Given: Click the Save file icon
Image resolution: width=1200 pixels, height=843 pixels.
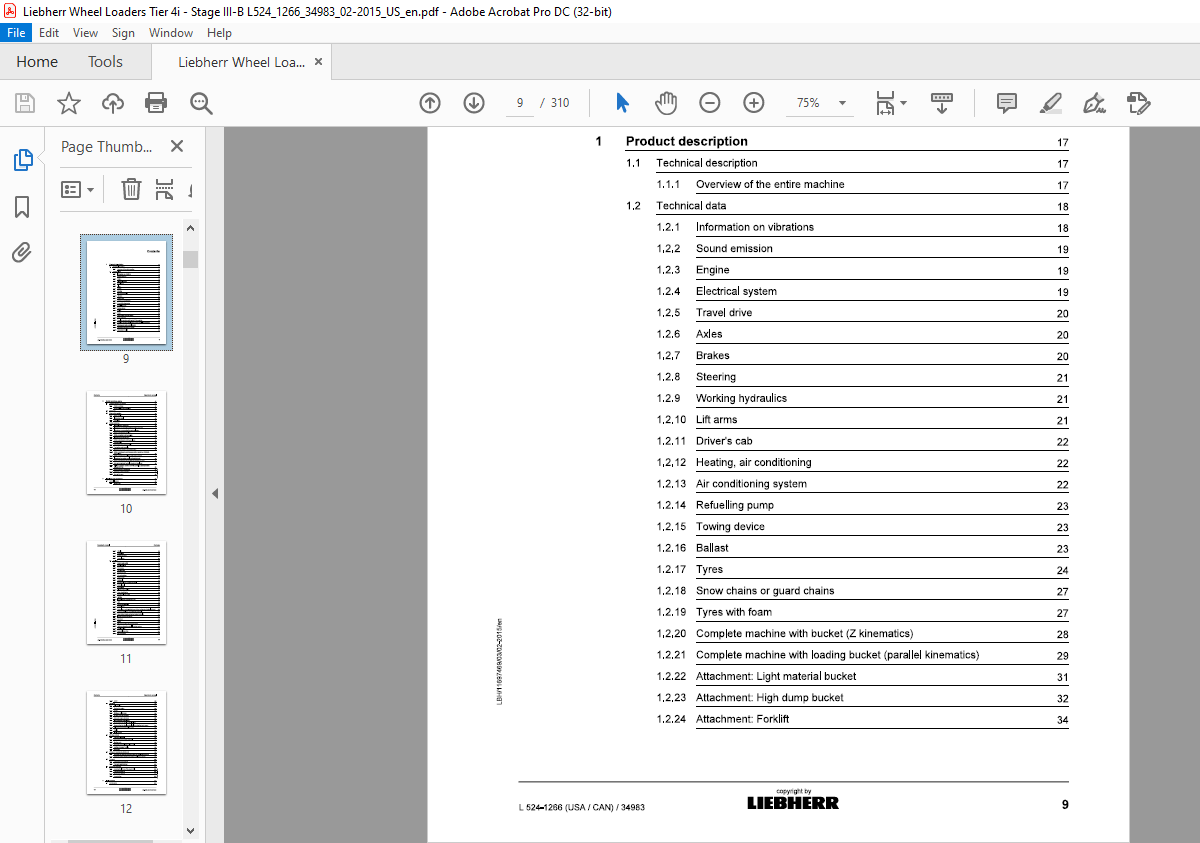Looking at the screenshot, I should 25,102.
